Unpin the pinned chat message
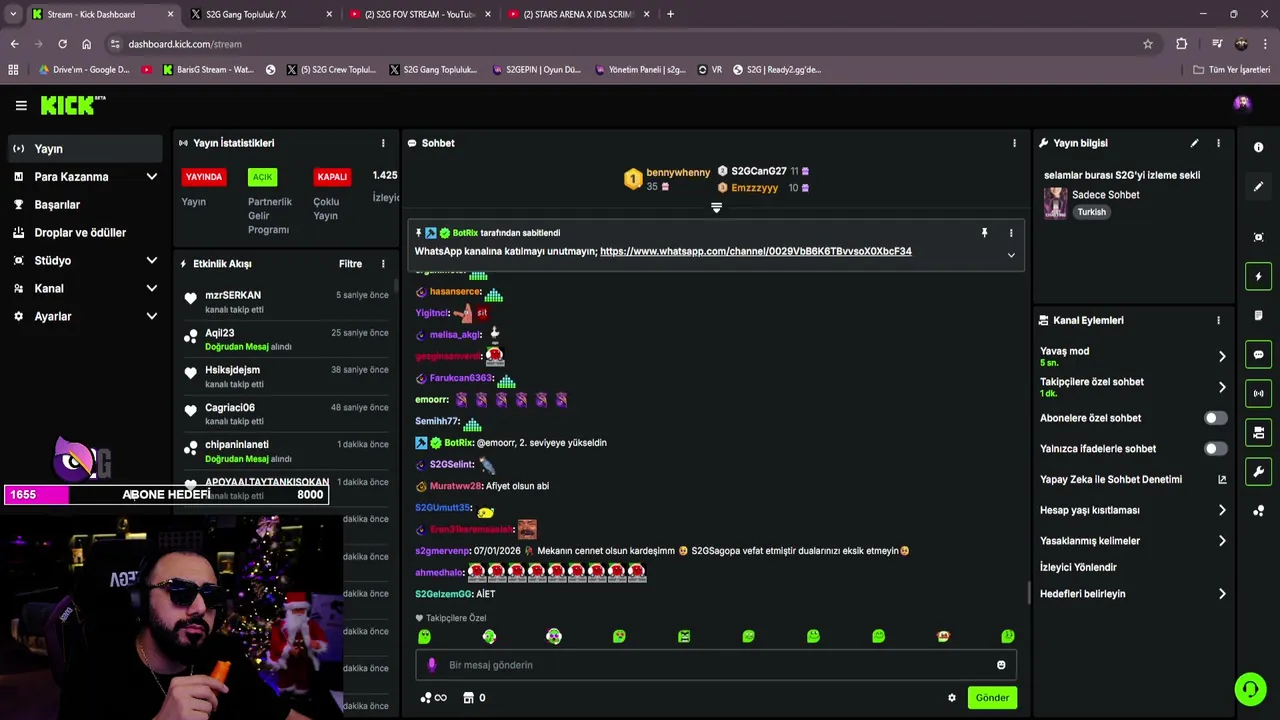1280x720 pixels. 984,233
